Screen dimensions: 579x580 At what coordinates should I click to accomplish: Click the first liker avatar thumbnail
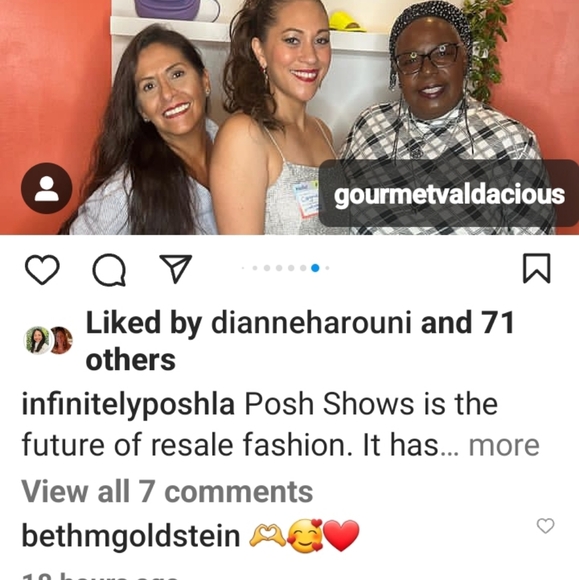[x=37, y=340]
